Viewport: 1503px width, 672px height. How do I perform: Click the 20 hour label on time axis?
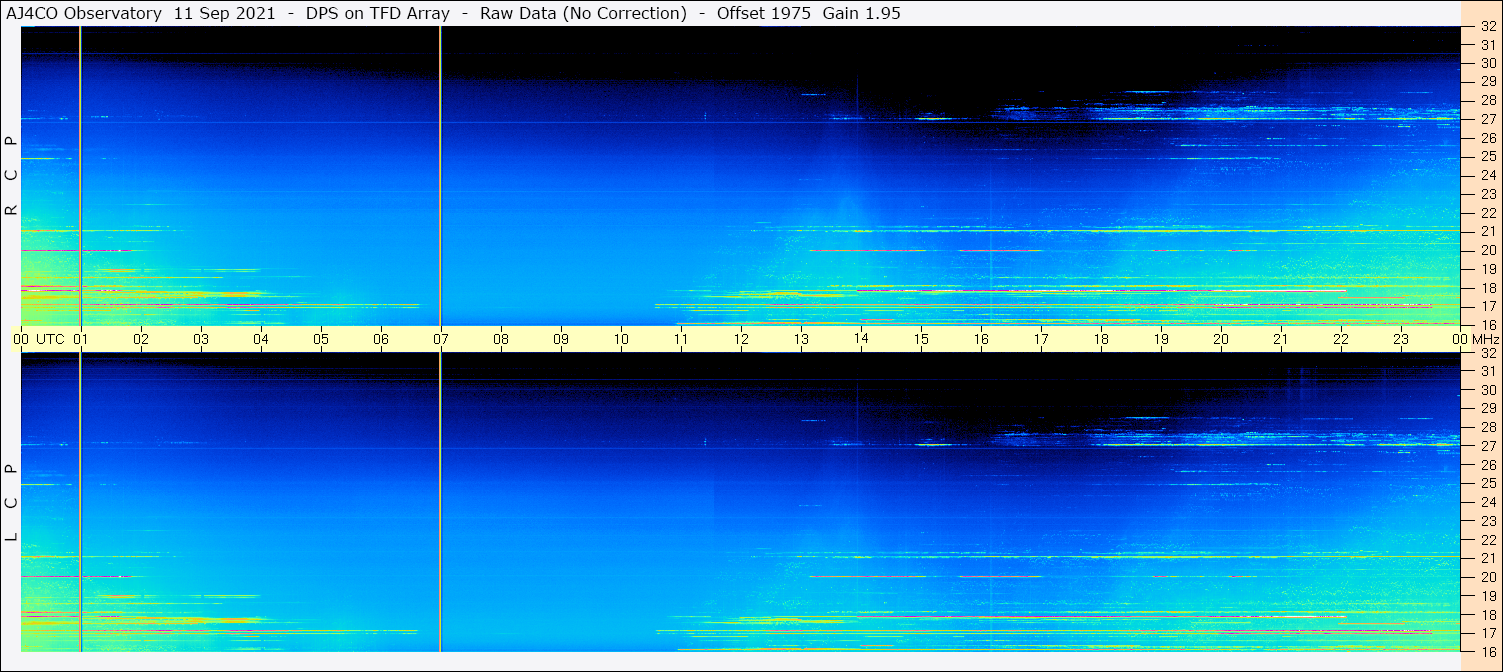tap(1221, 339)
